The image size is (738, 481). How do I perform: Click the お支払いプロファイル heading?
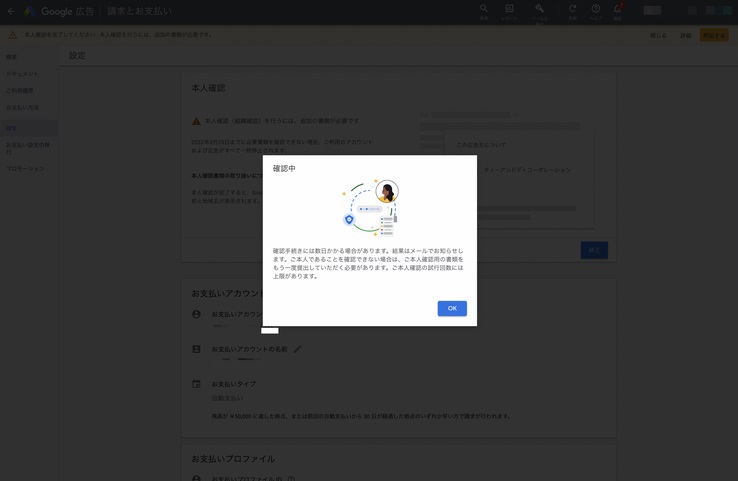[233, 459]
